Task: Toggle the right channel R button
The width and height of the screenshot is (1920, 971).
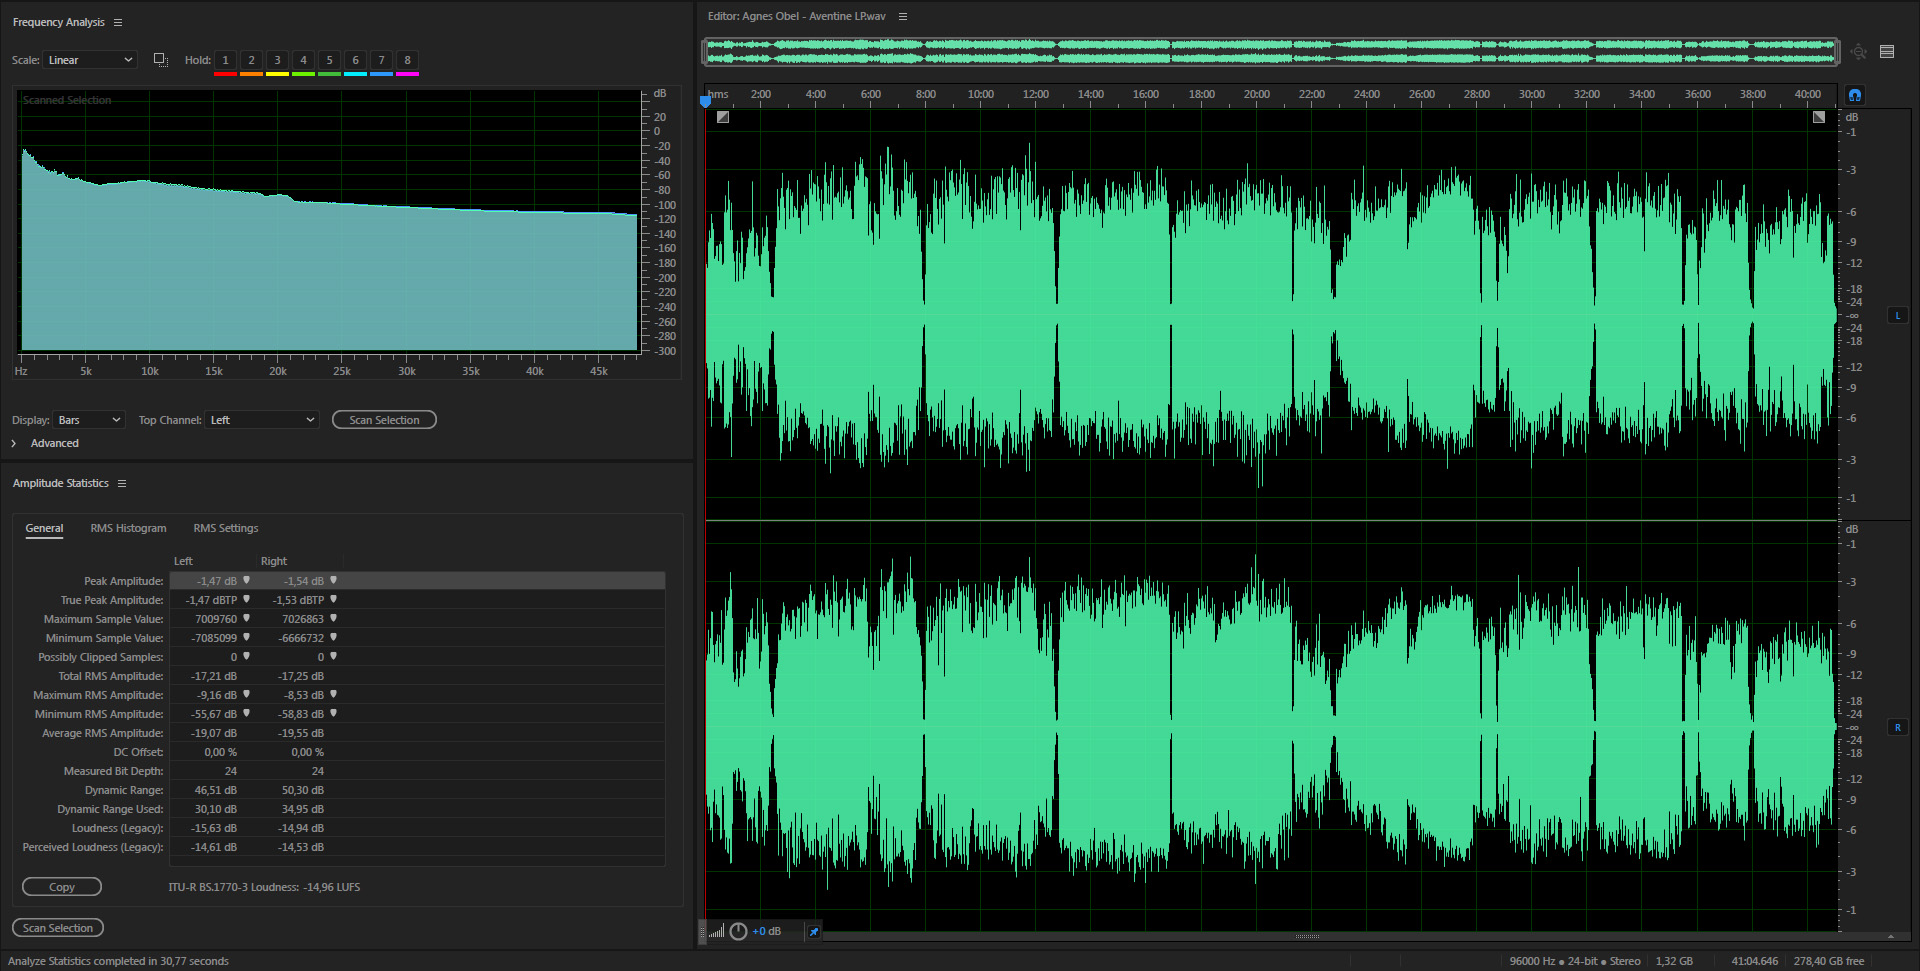Action: point(1897,727)
